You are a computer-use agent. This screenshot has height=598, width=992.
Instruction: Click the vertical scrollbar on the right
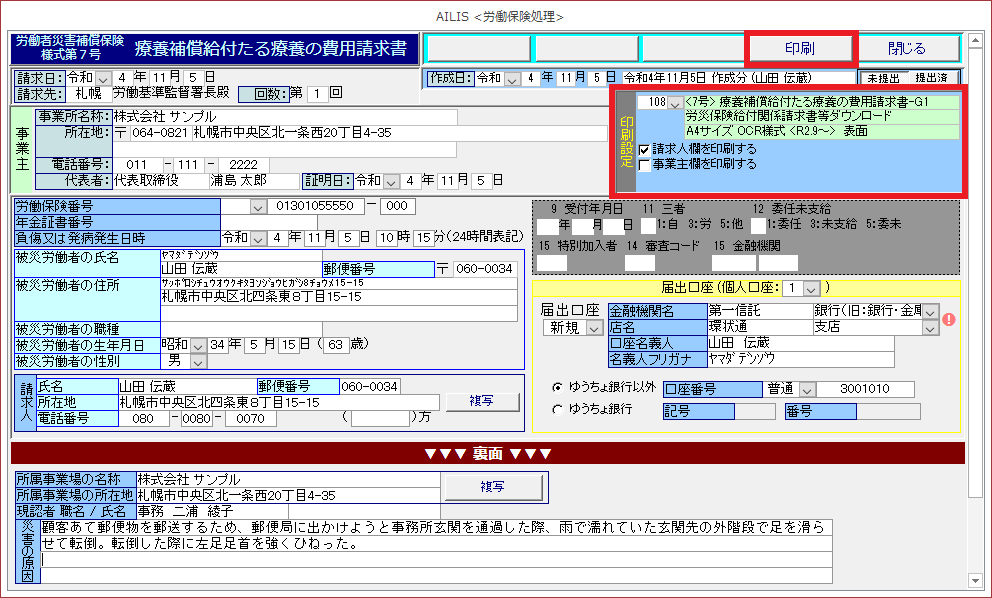pyautogui.click(x=978, y=300)
